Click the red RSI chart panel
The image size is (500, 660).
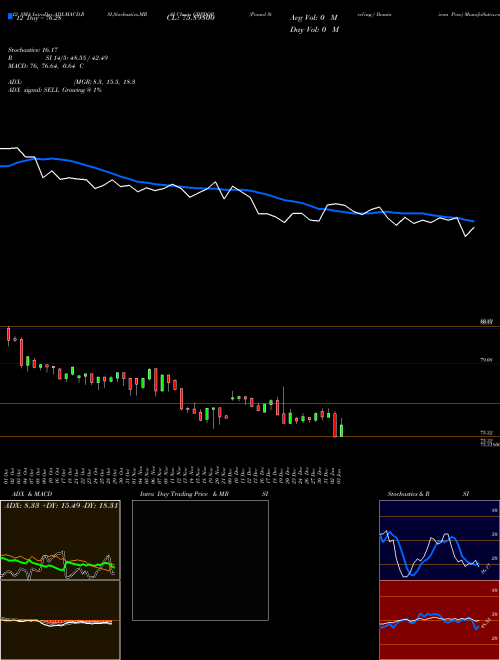[439, 620]
